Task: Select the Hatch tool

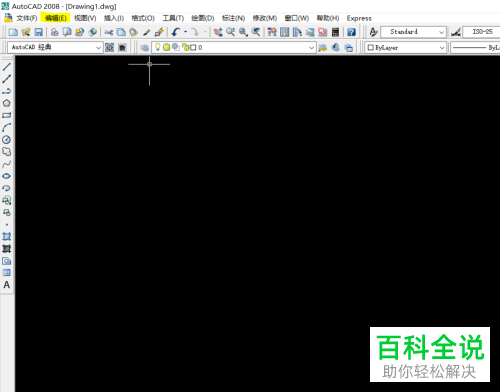Action: [7, 236]
